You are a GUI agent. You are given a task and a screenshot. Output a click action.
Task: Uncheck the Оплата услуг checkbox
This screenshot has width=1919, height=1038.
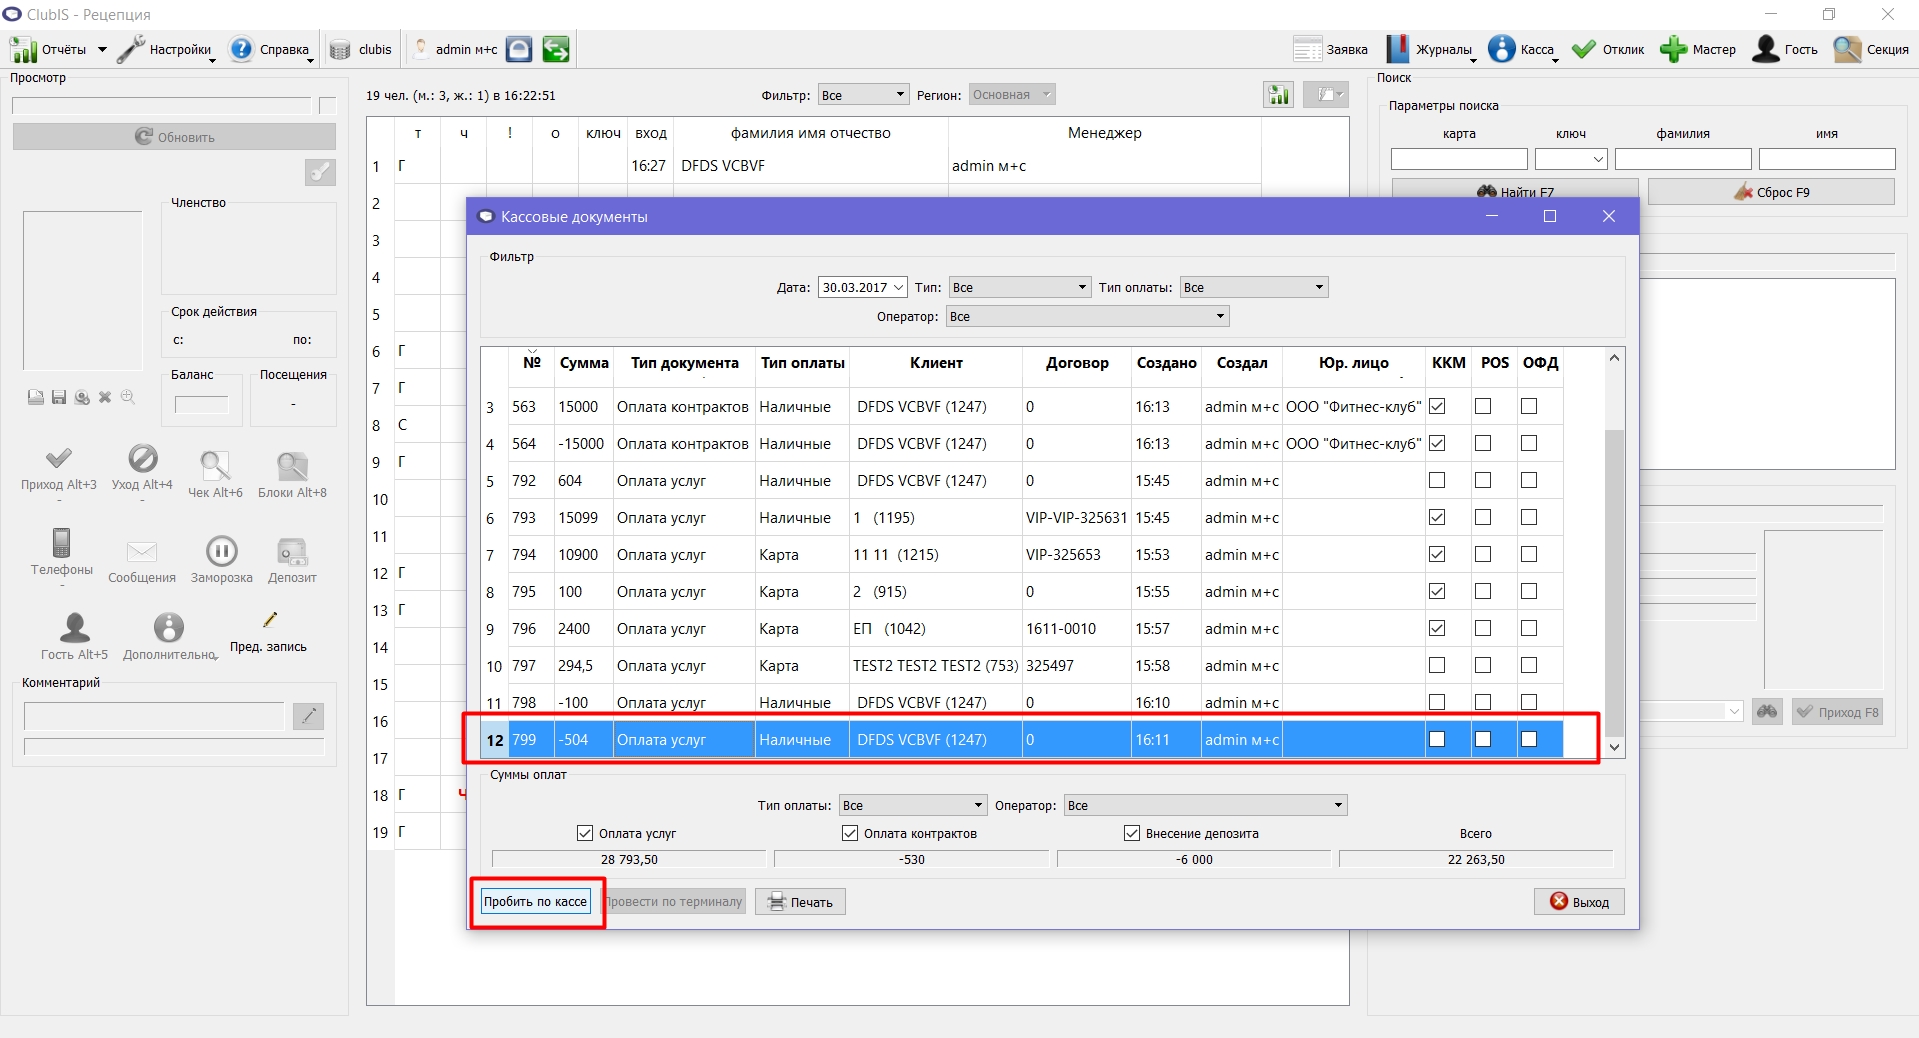click(x=585, y=833)
